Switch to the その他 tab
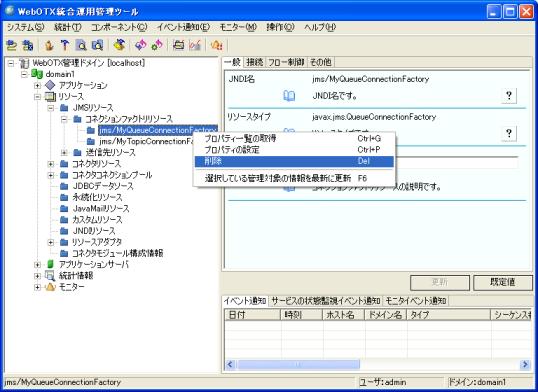Screen dimensions: 538x392 tap(320, 62)
